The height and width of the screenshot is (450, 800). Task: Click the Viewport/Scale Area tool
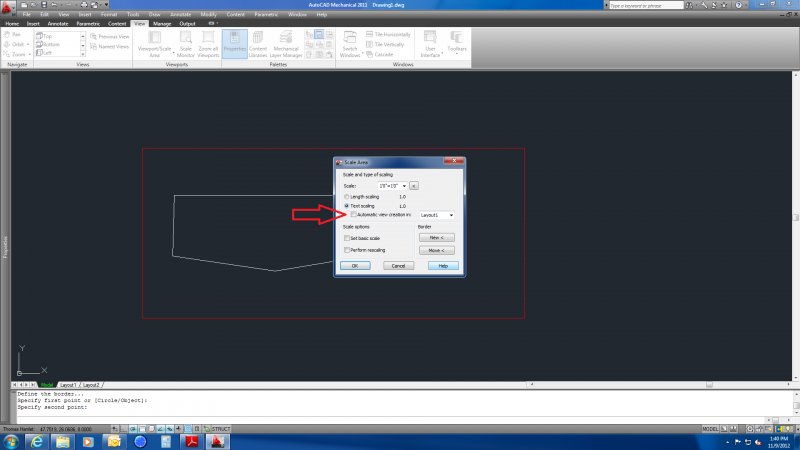(x=154, y=44)
